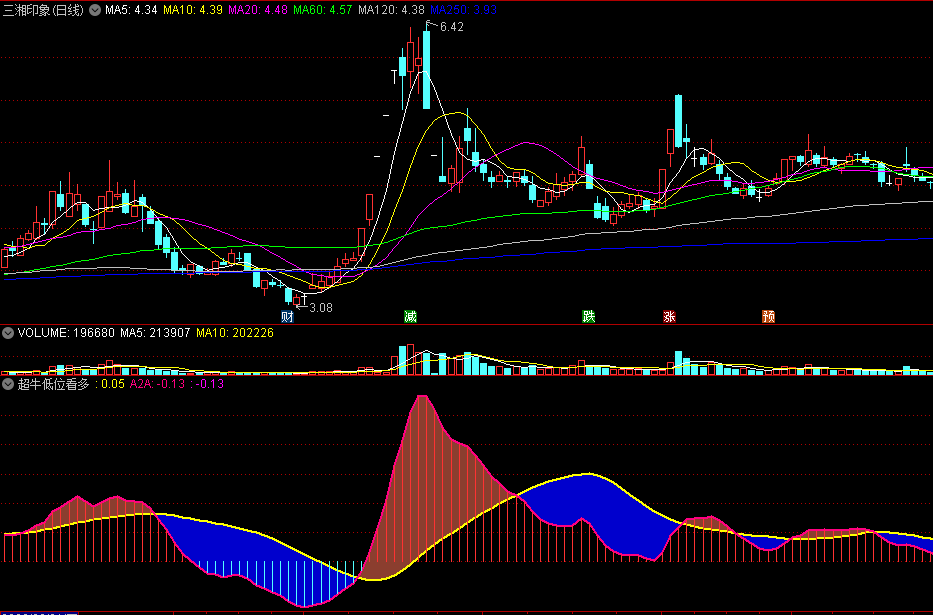Select the red 涨 event marker

click(669, 316)
